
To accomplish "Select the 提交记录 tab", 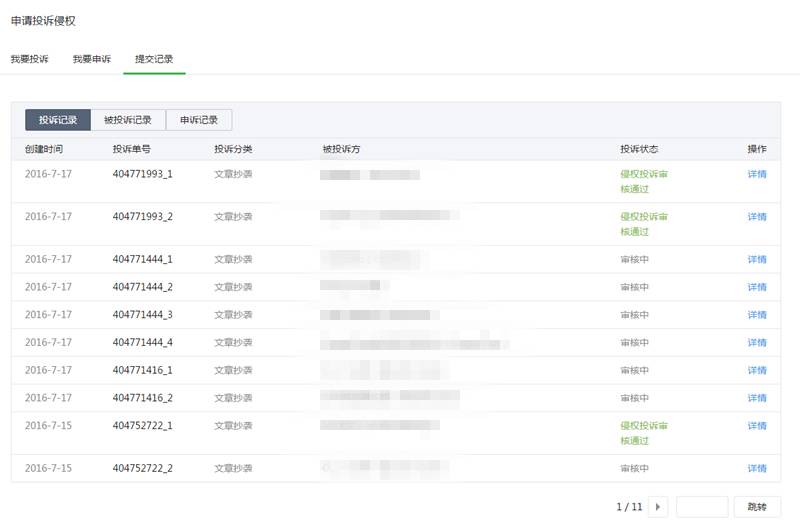I will point(154,59).
